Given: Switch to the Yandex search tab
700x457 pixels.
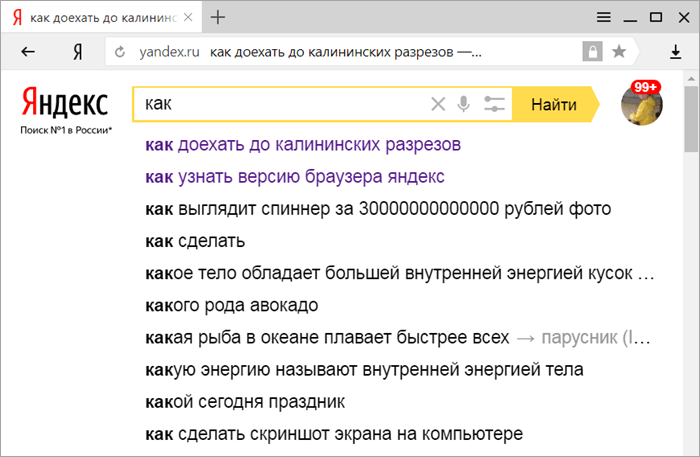Looking at the screenshot, I should tap(101, 17).
